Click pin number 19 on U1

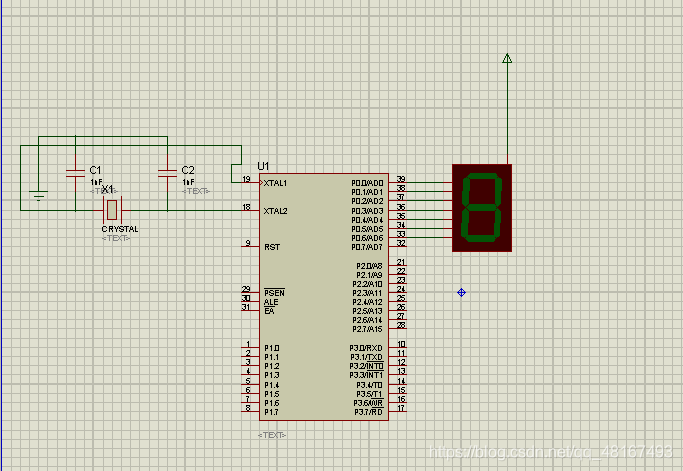click(x=247, y=179)
